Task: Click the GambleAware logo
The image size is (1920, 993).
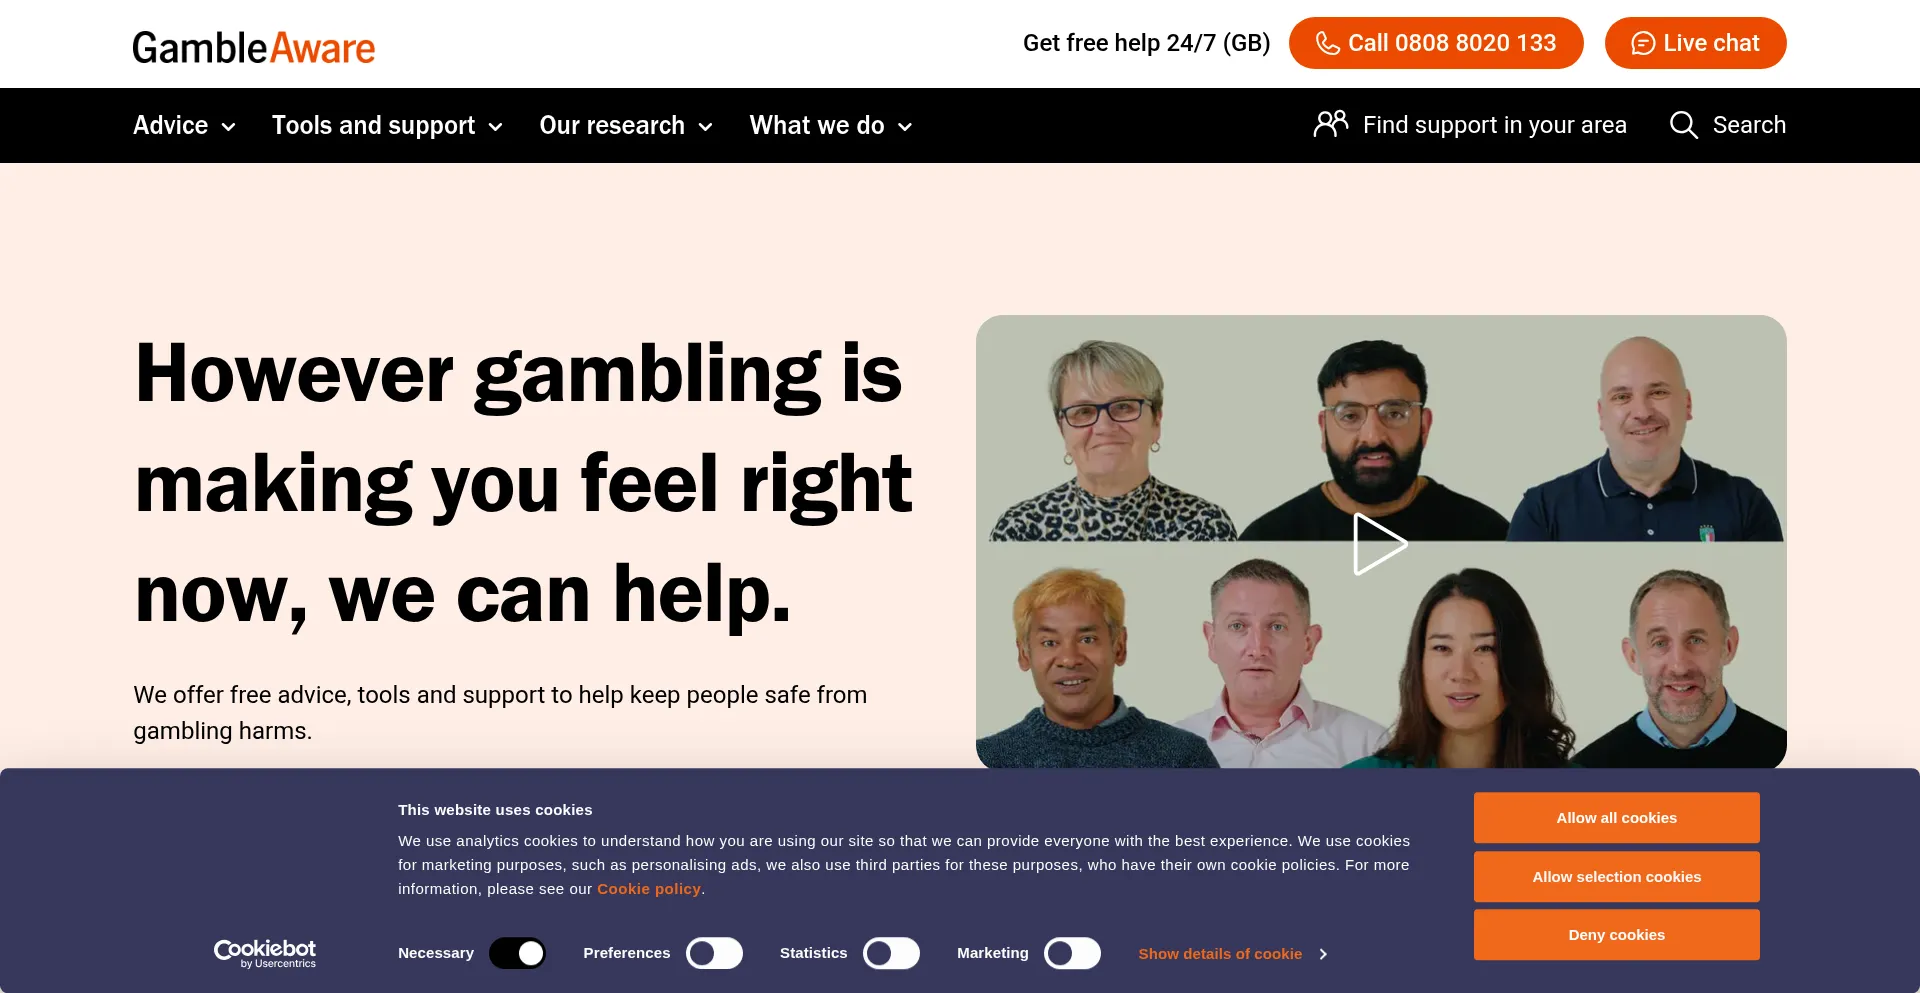Action: click(254, 47)
